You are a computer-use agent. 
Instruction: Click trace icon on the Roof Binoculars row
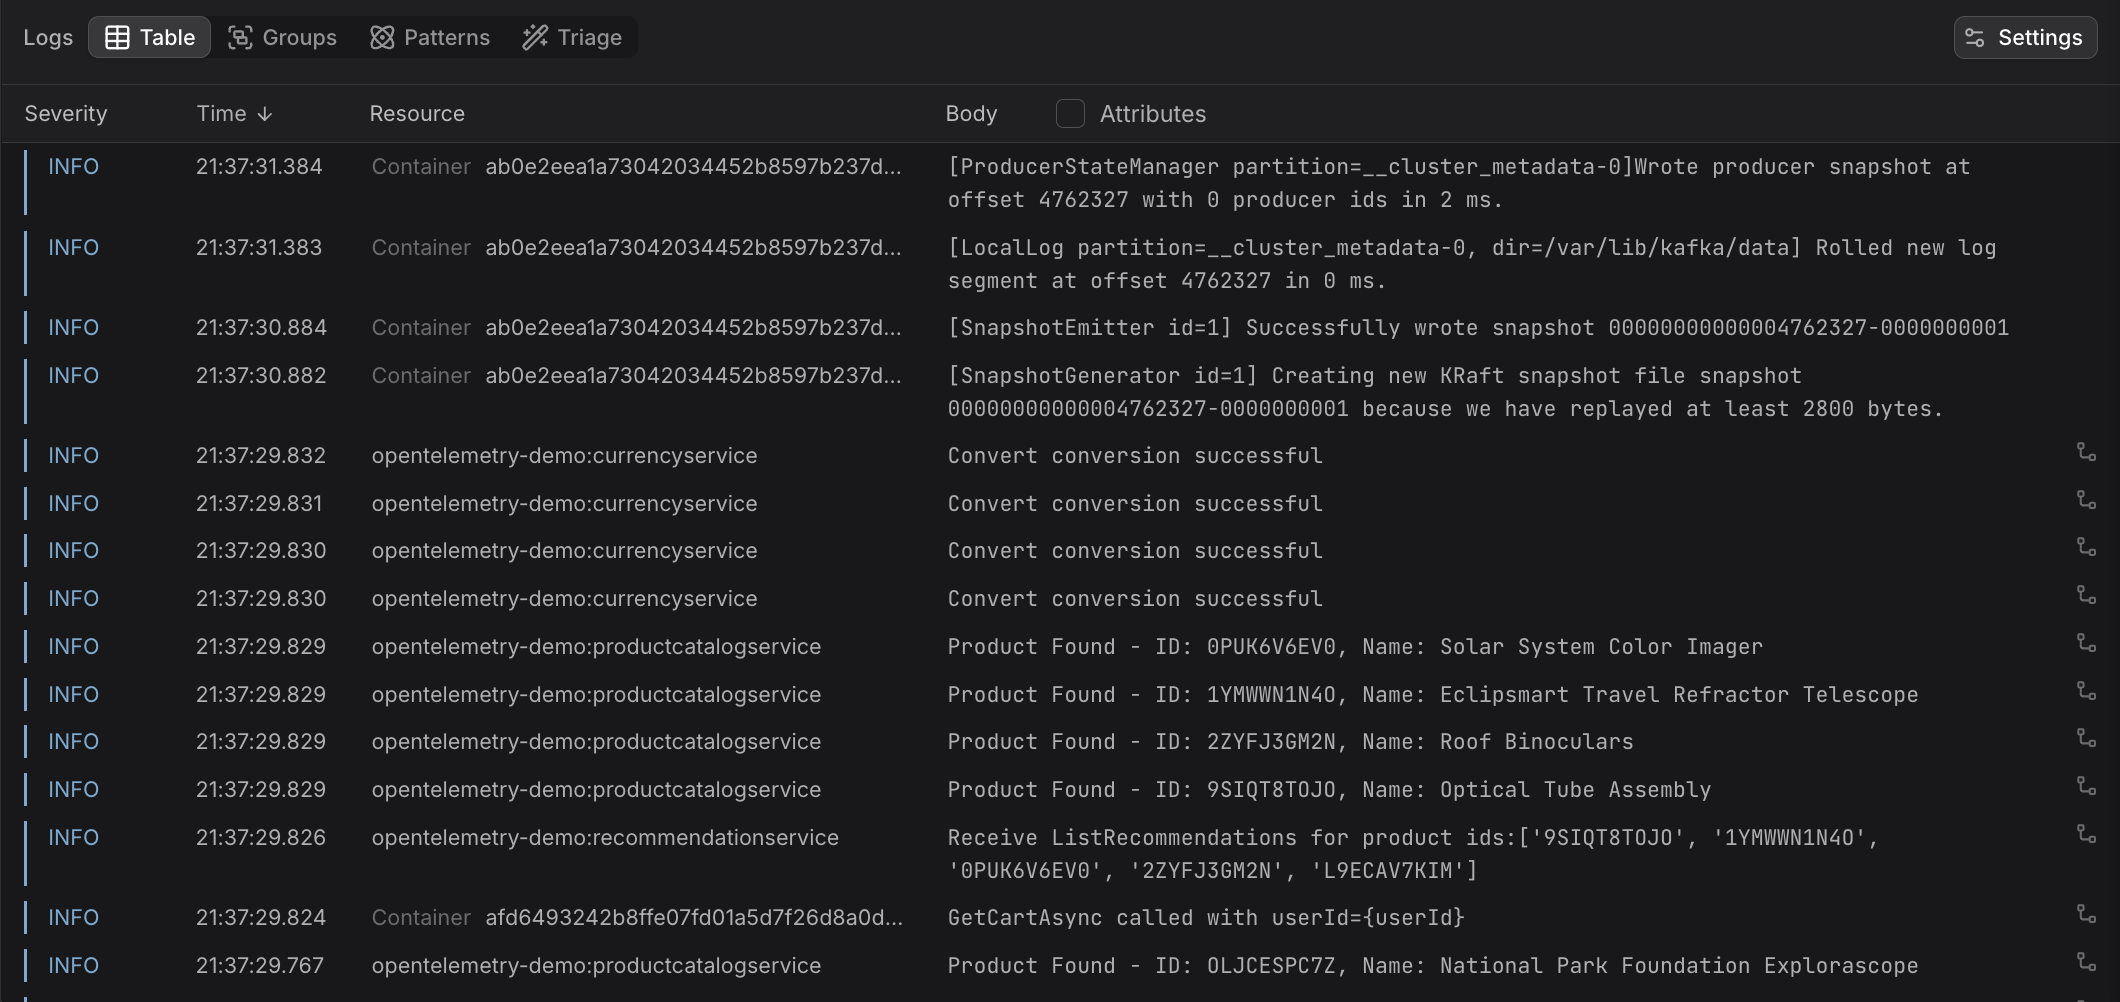pos(2088,738)
